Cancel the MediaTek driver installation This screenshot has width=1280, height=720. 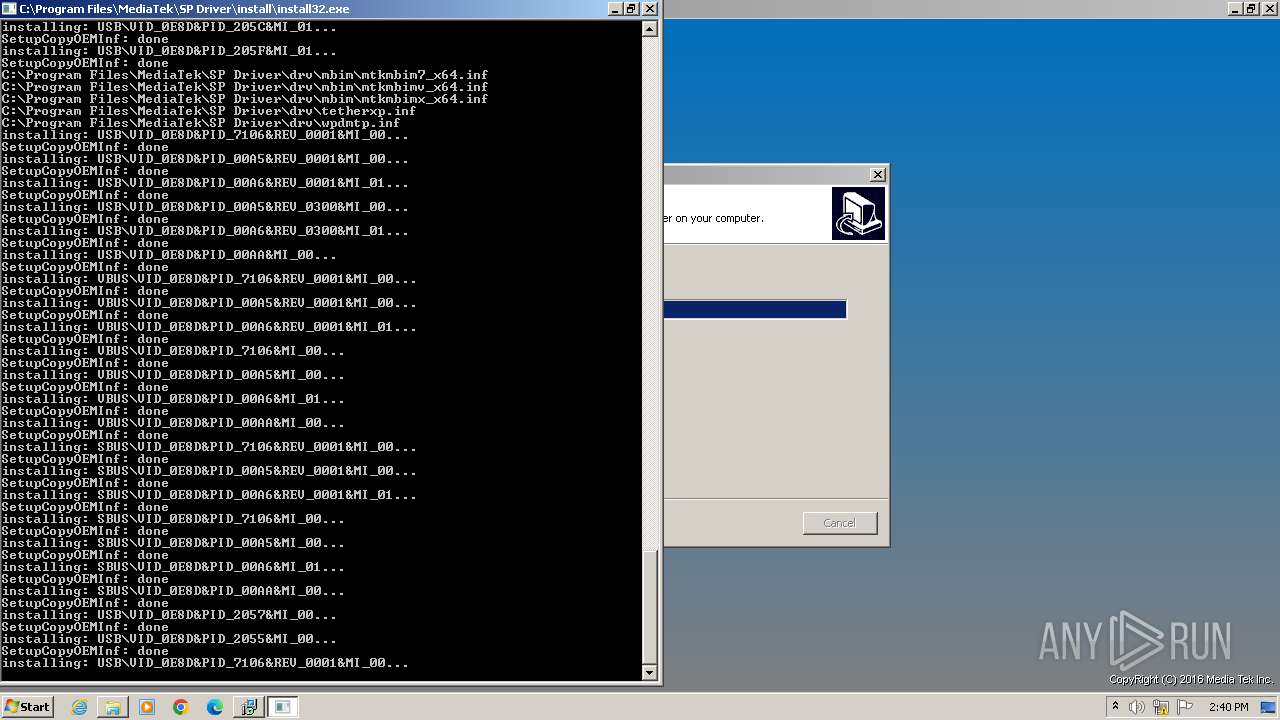click(x=840, y=523)
